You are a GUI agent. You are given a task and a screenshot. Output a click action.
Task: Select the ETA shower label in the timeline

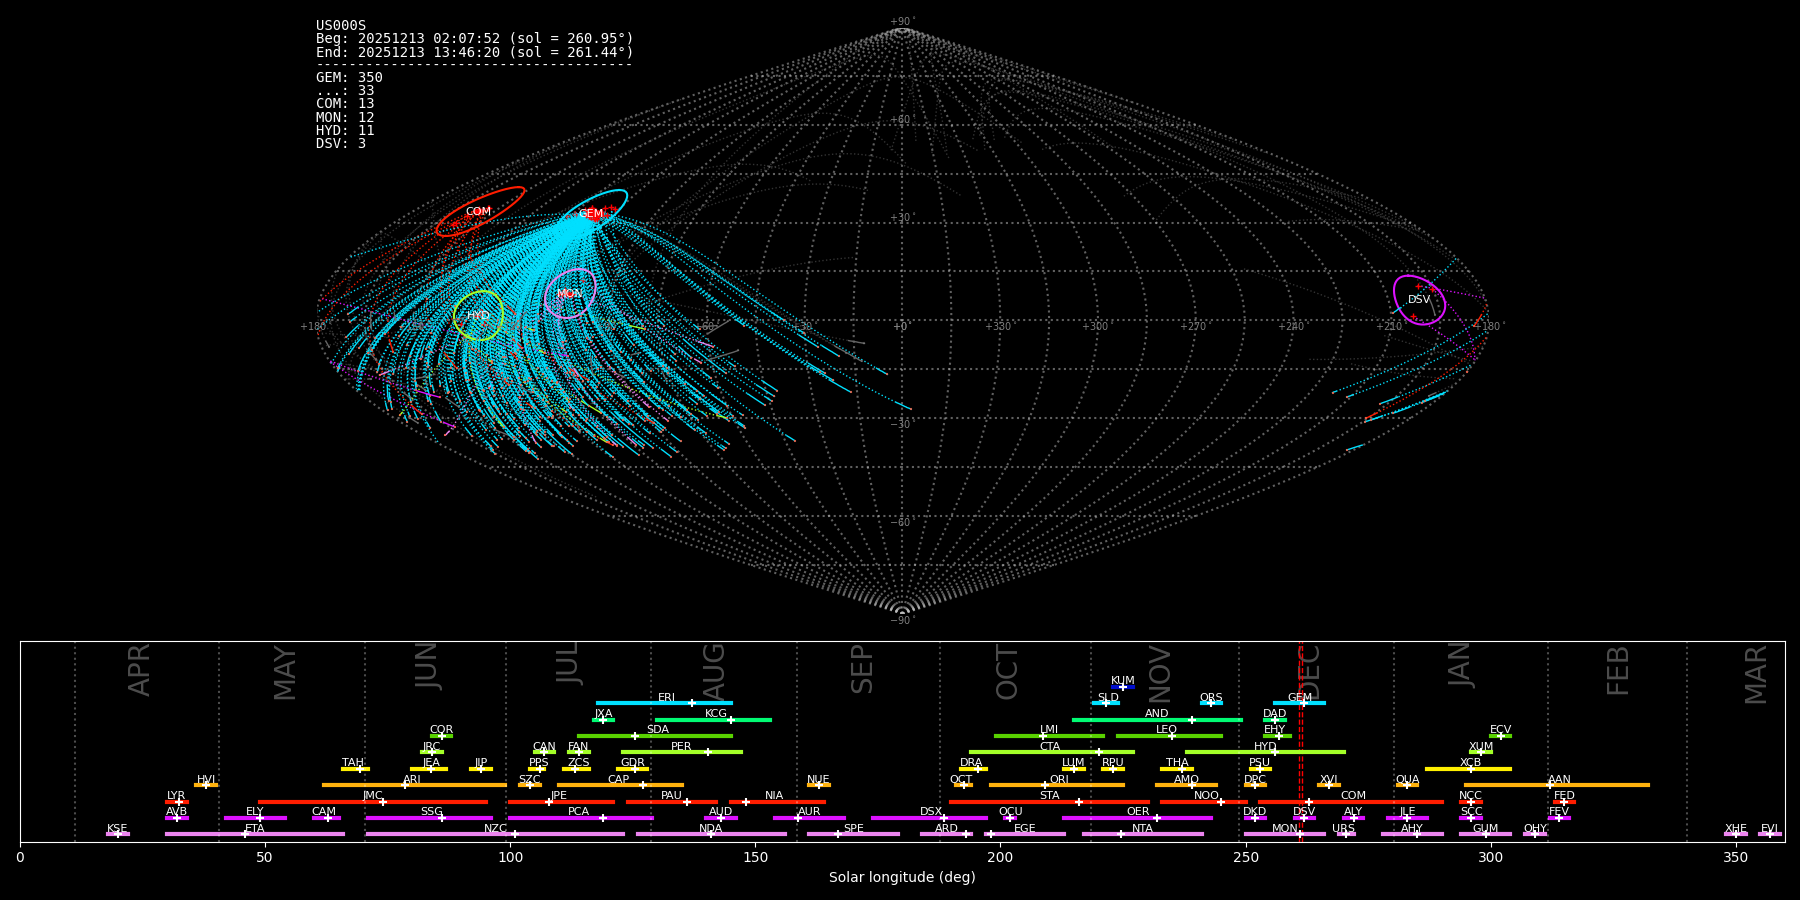(255, 829)
